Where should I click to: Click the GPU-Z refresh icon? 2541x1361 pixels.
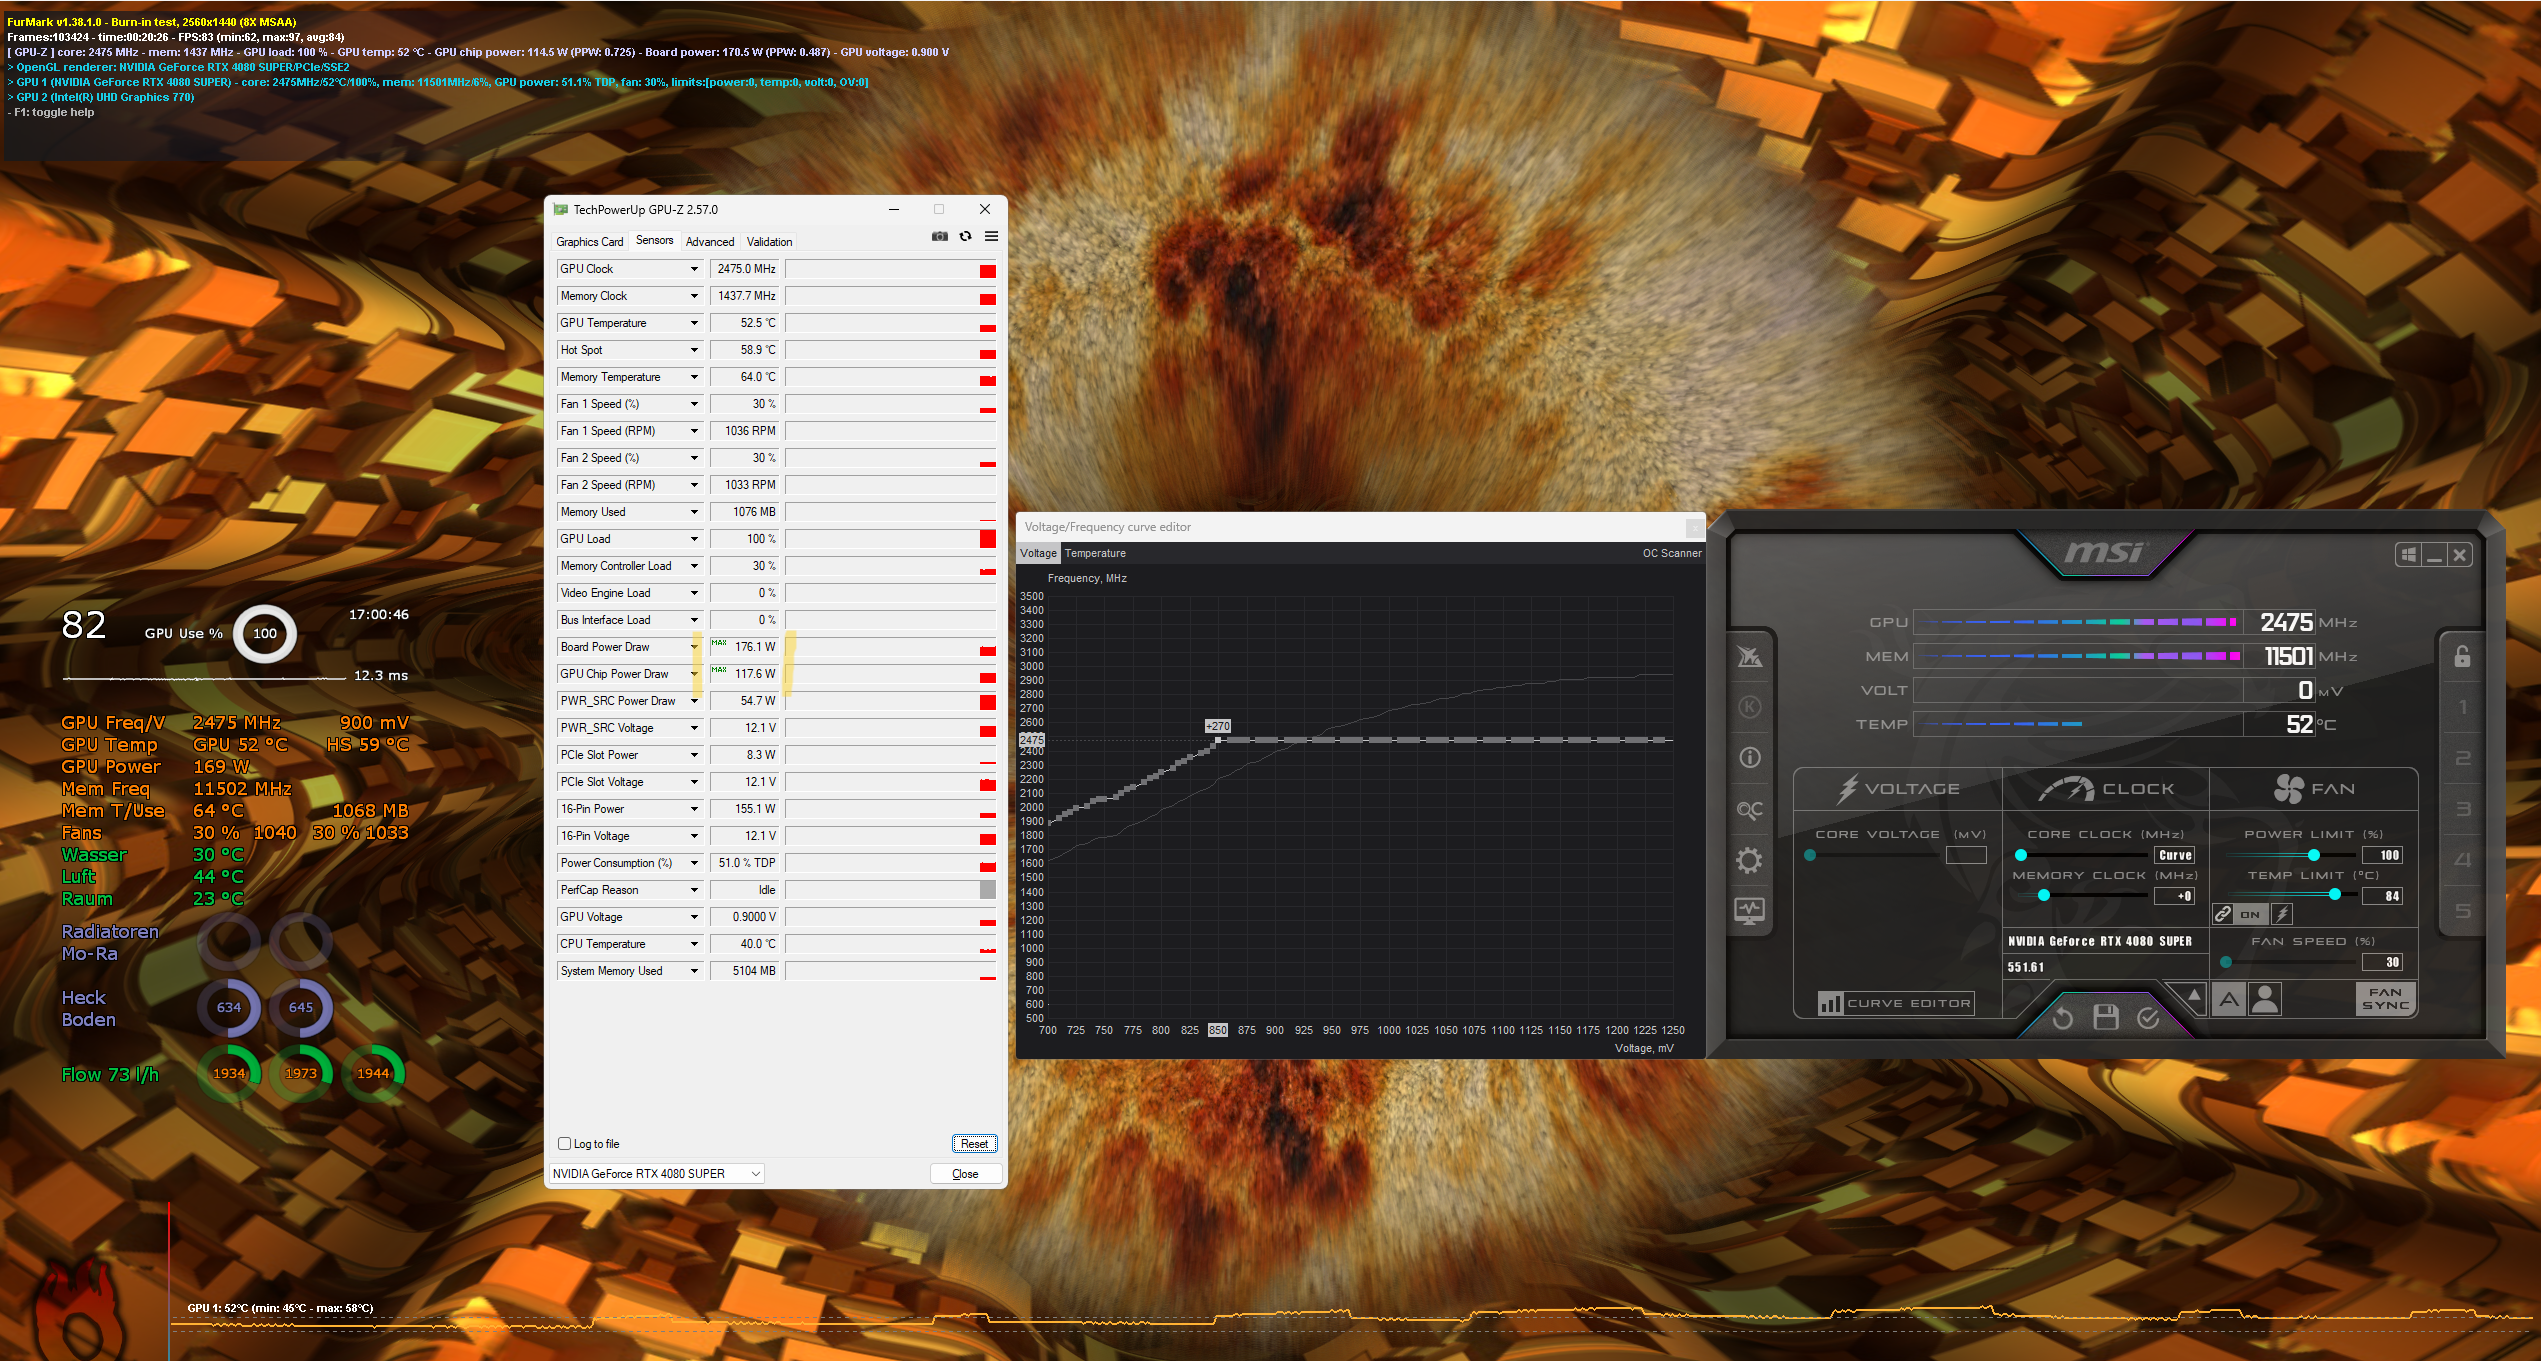click(x=965, y=237)
